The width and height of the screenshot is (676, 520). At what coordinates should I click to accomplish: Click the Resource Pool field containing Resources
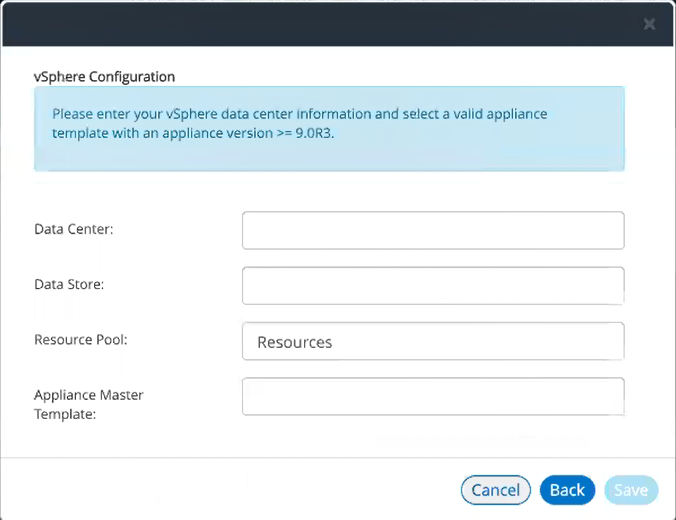point(433,341)
